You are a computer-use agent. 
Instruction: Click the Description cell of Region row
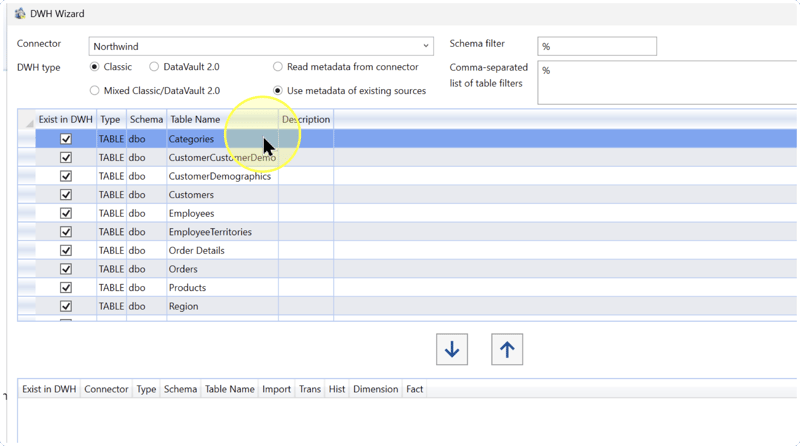click(306, 306)
